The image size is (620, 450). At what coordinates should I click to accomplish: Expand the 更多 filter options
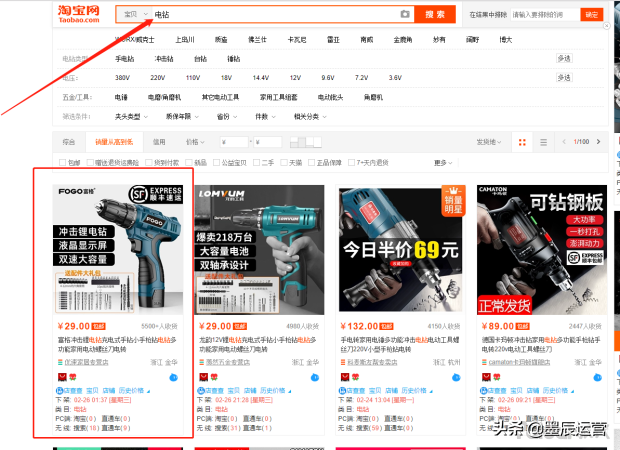[443, 163]
